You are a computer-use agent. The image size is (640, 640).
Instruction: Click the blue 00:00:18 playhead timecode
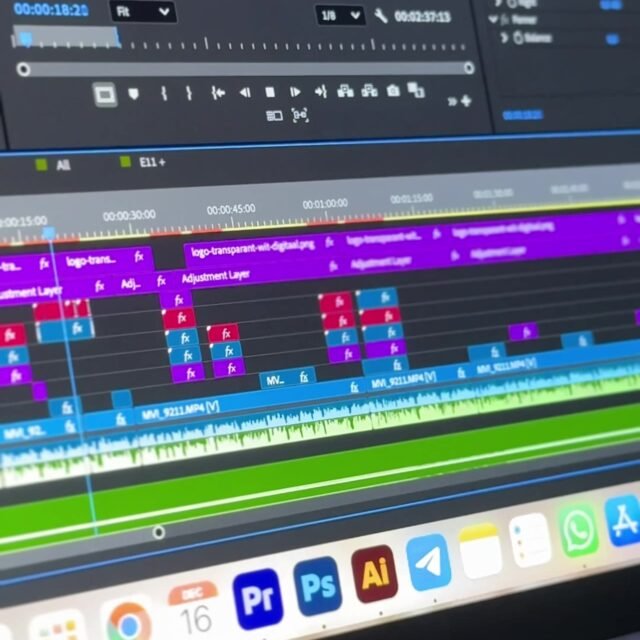(x=51, y=9)
